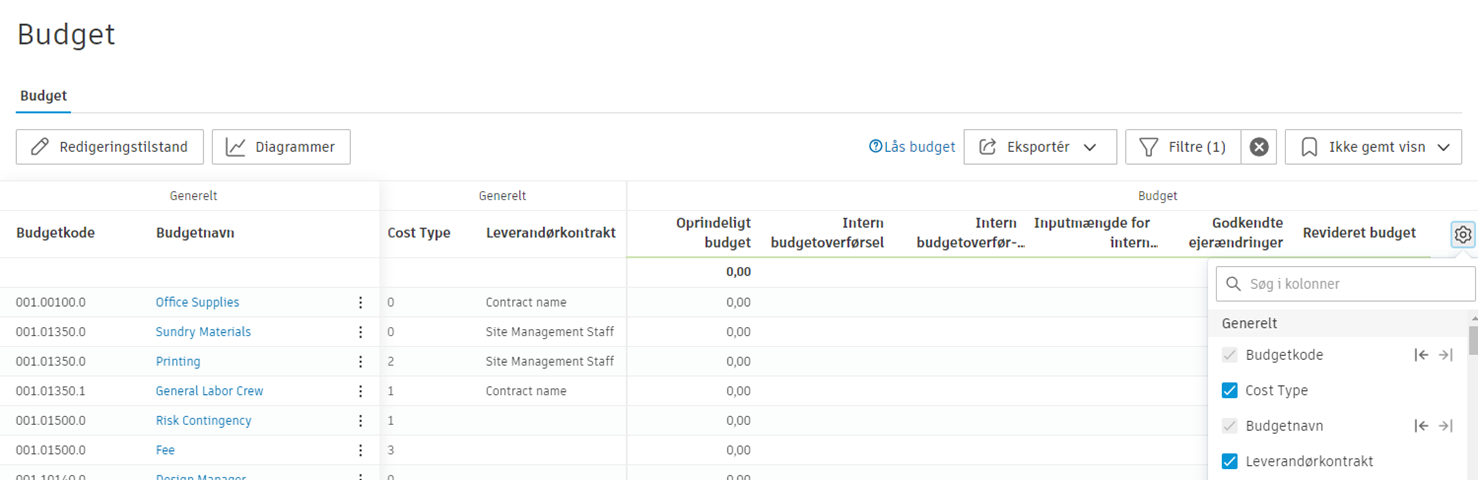Viewport: 1478px width, 480px height.
Task: Click the disabled Budgetkode checkbox
Action: pos(1230,355)
